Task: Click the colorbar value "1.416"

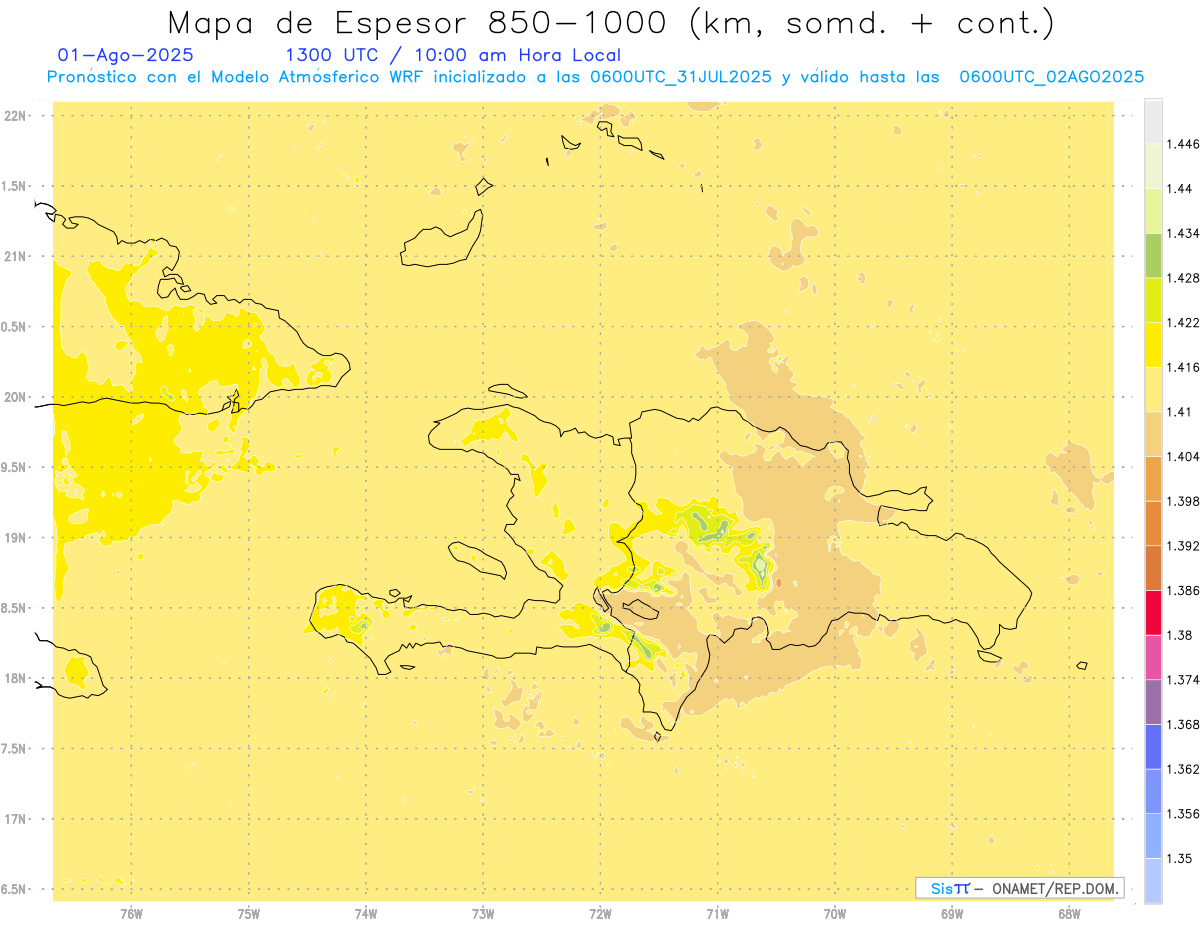Action: pos(1183,367)
